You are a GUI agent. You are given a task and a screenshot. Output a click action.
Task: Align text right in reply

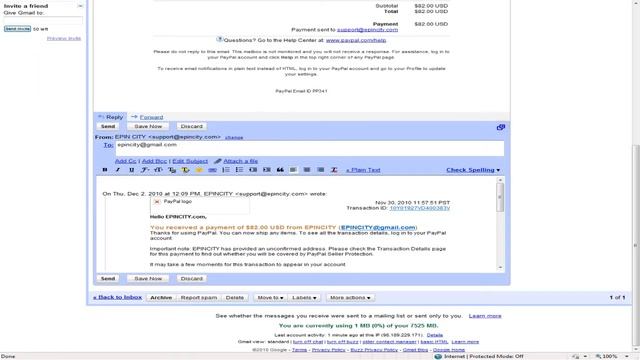click(320, 170)
